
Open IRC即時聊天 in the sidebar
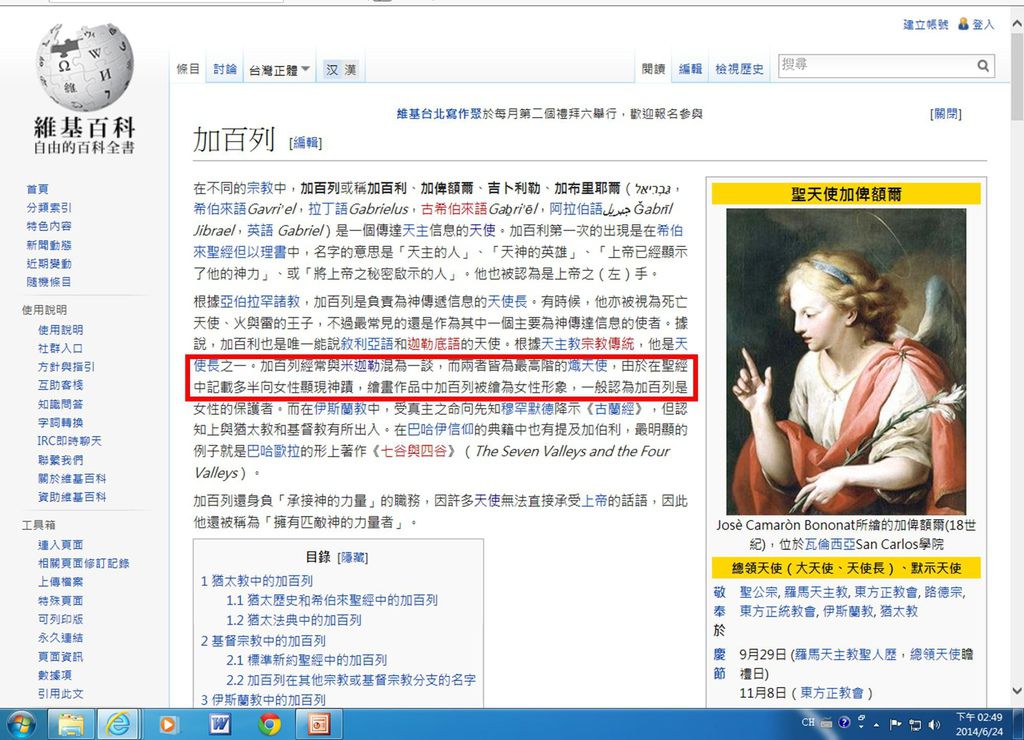70,441
